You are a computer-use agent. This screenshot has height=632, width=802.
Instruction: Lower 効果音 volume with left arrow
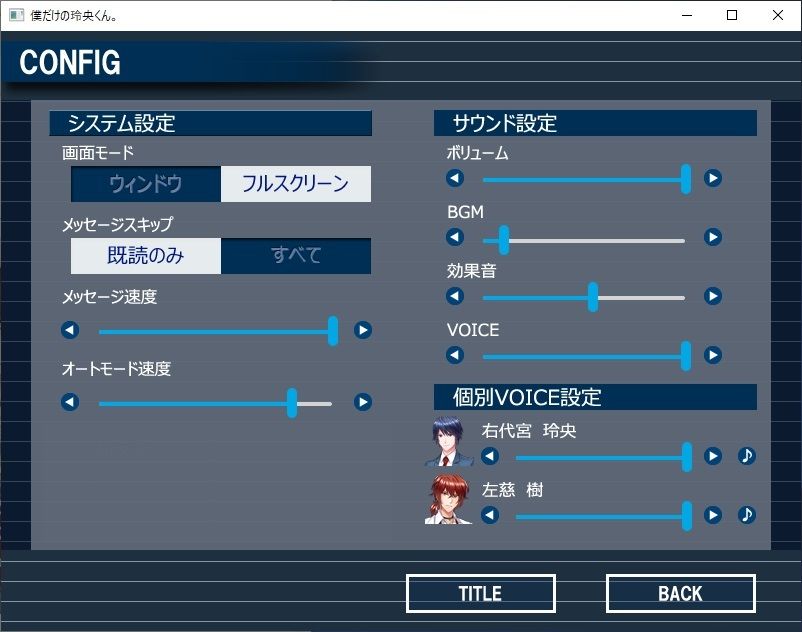(x=455, y=296)
